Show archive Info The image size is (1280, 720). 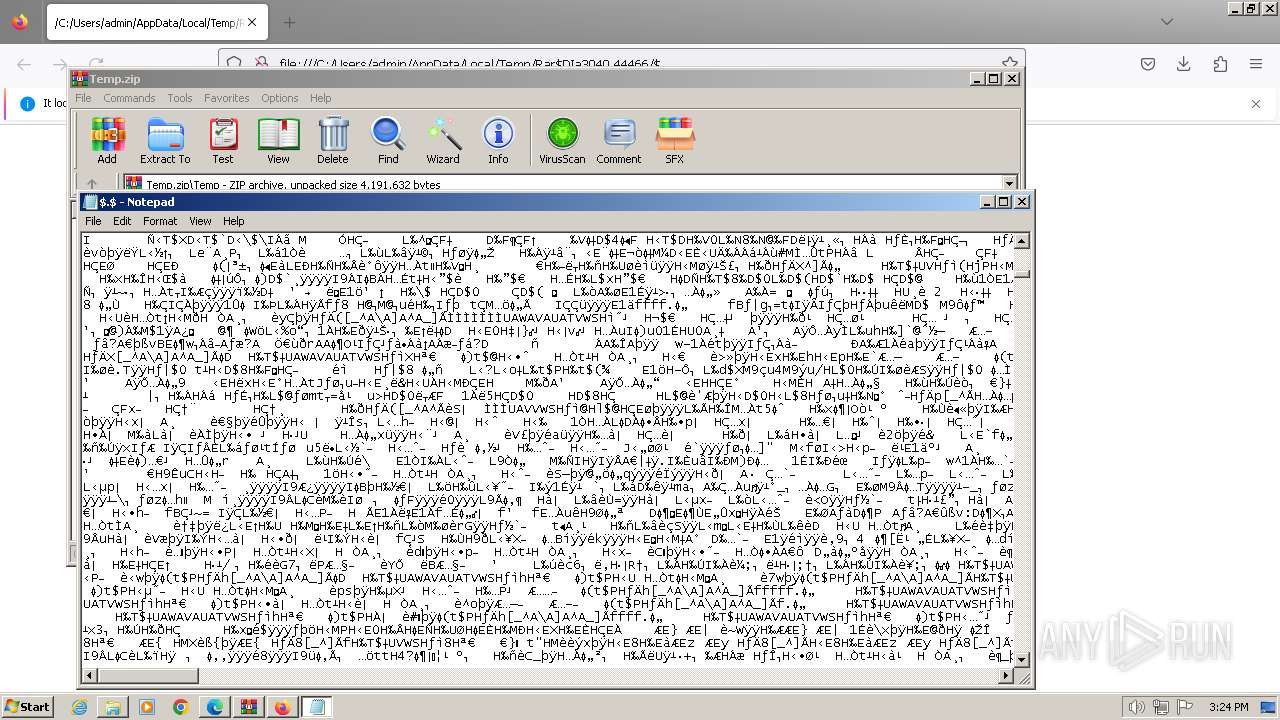point(498,140)
